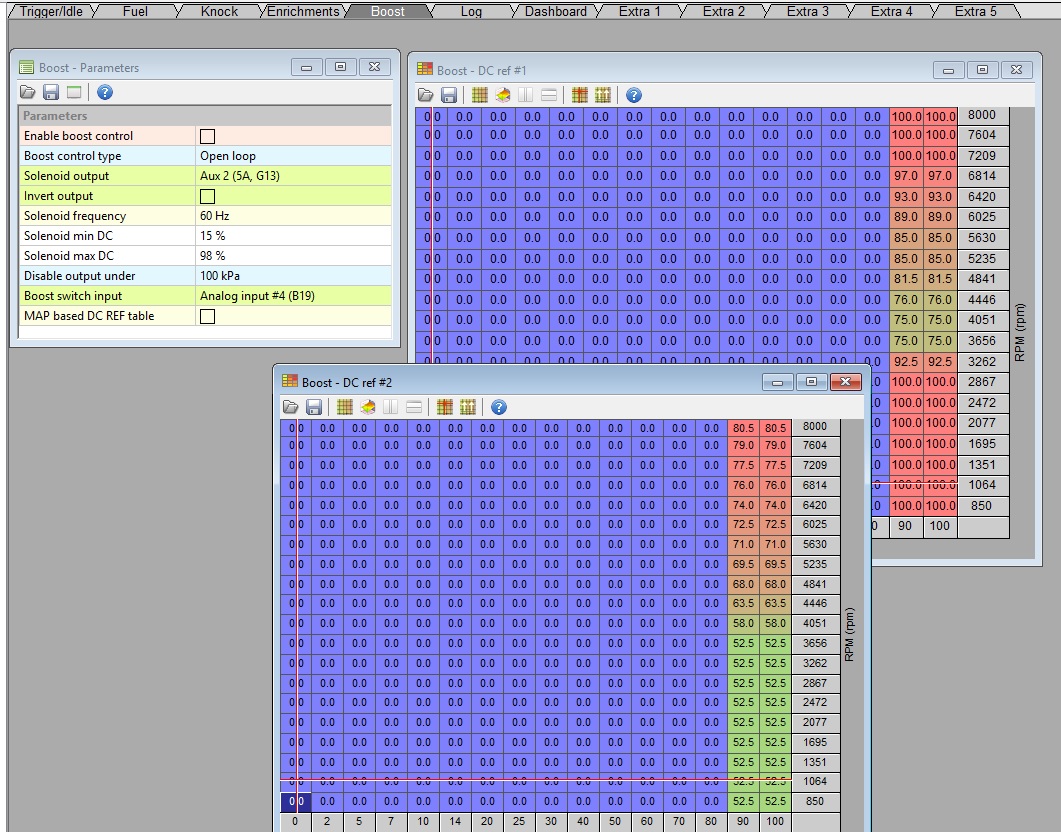Open the Boost control type dropdown showing Open loop
This screenshot has height=832, width=1061.
[293, 156]
